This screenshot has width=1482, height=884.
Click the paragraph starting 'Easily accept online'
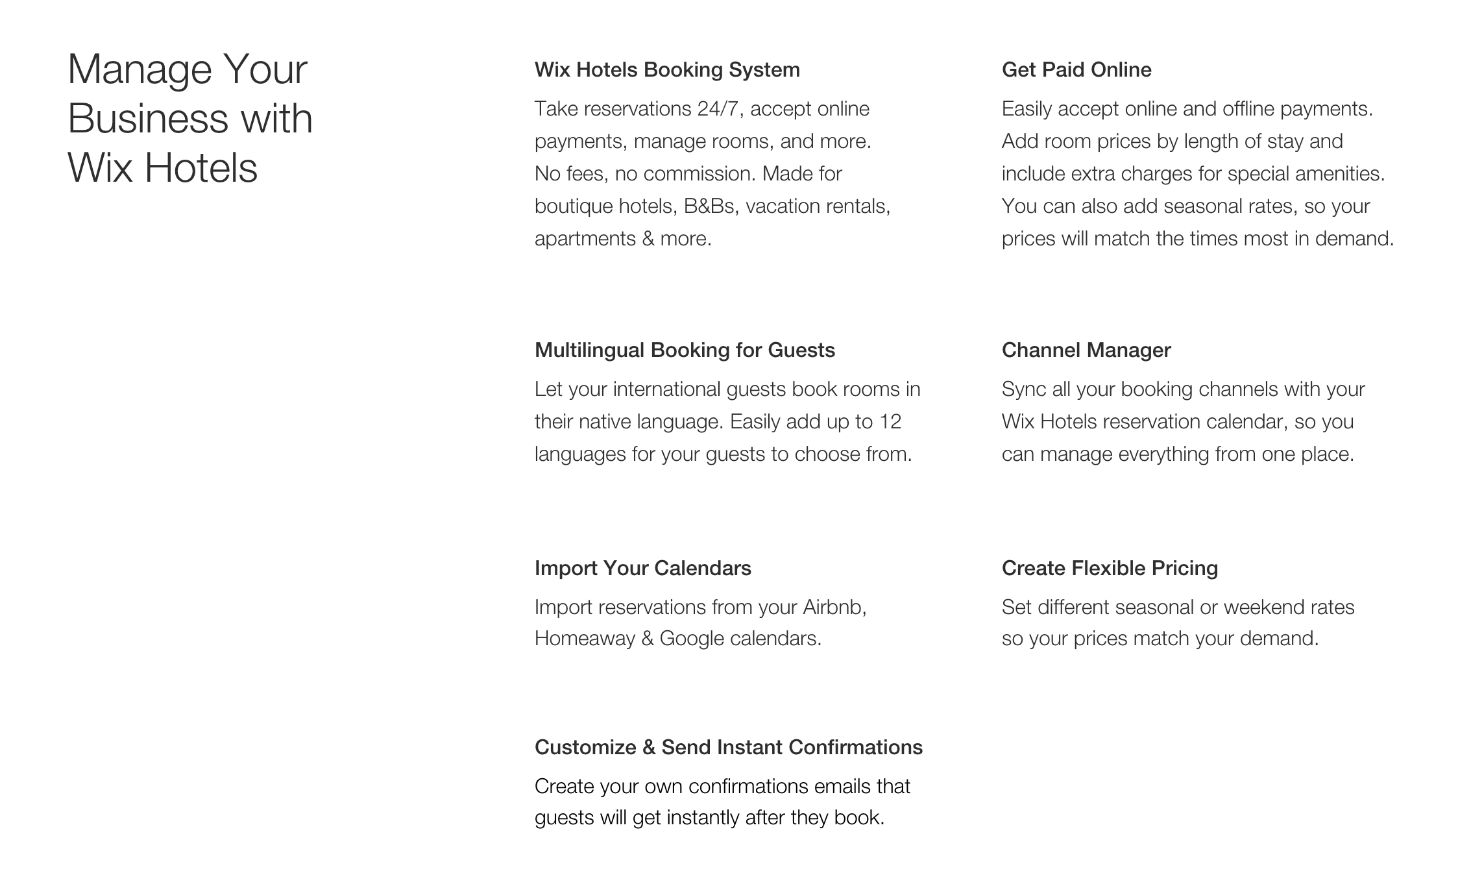(1197, 173)
